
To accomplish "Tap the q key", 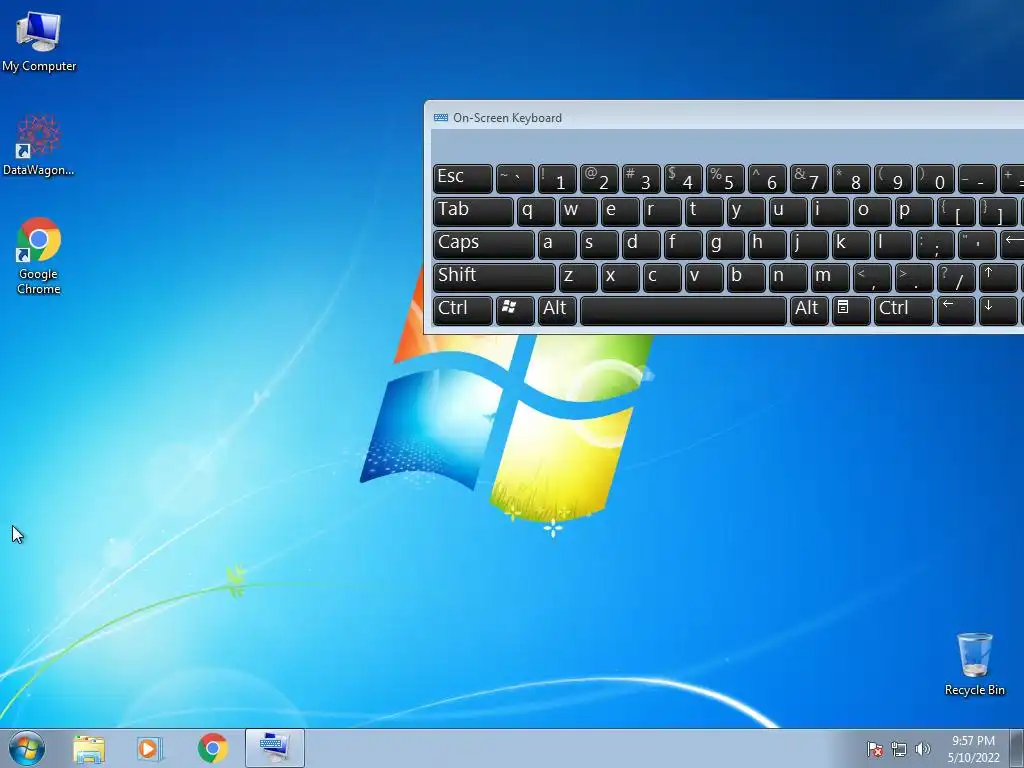I will (536, 212).
